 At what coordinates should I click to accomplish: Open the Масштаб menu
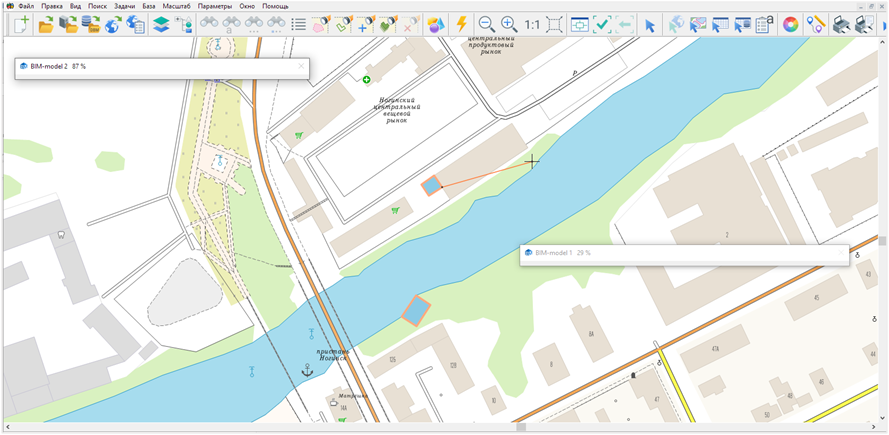(x=176, y=6)
